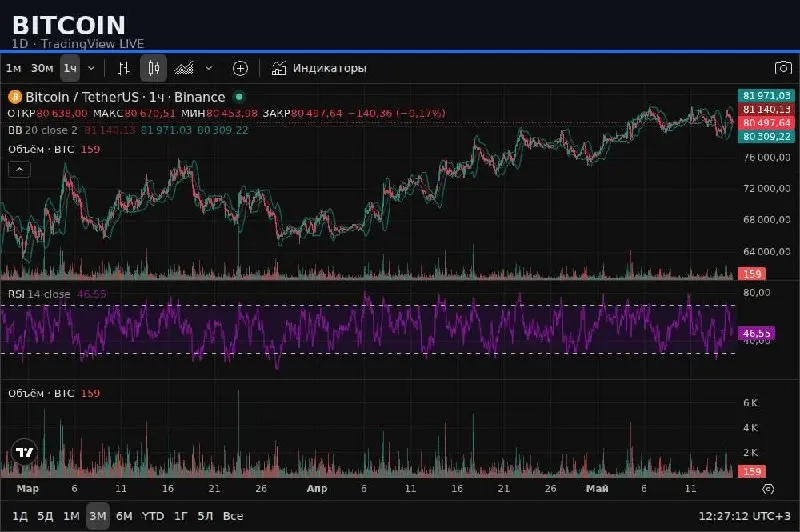The height and width of the screenshot is (532, 800).
Task: Click the green market status dot
Action: (239, 96)
